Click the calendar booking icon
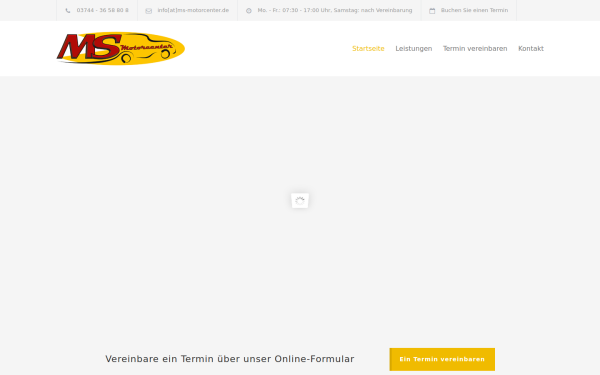 pos(432,11)
